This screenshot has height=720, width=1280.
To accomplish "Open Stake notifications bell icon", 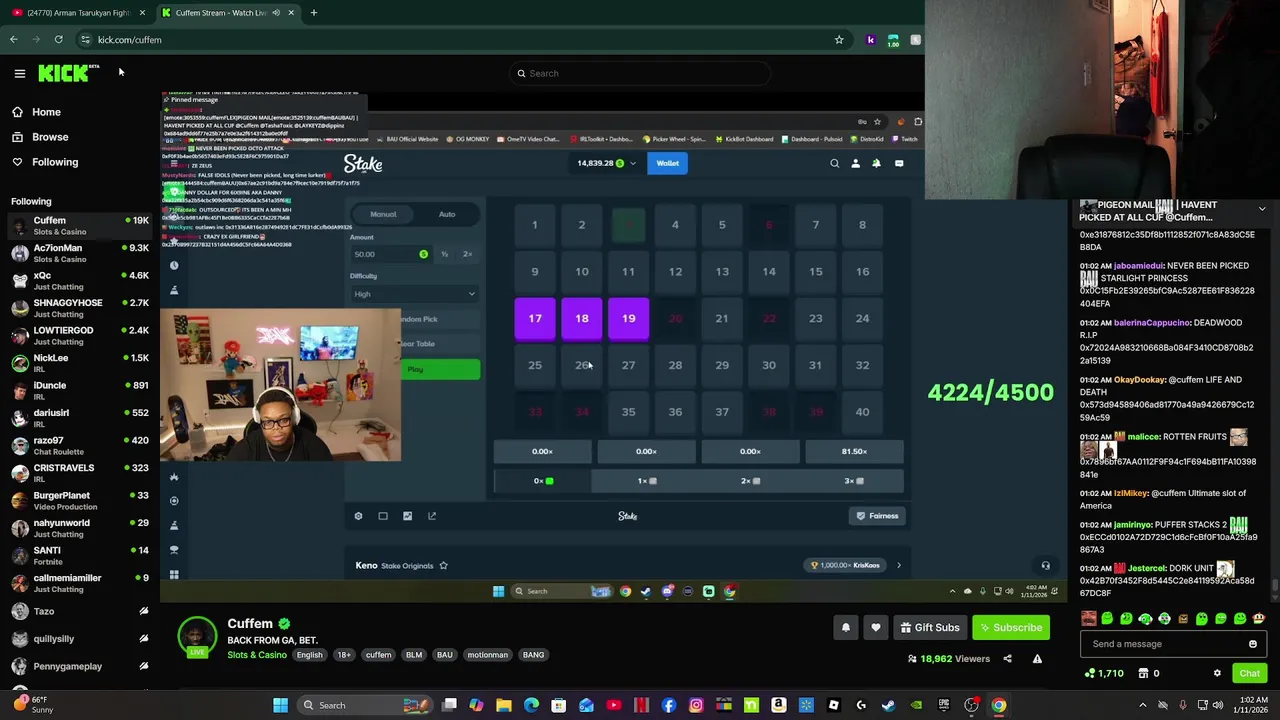I will click(x=876, y=163).
